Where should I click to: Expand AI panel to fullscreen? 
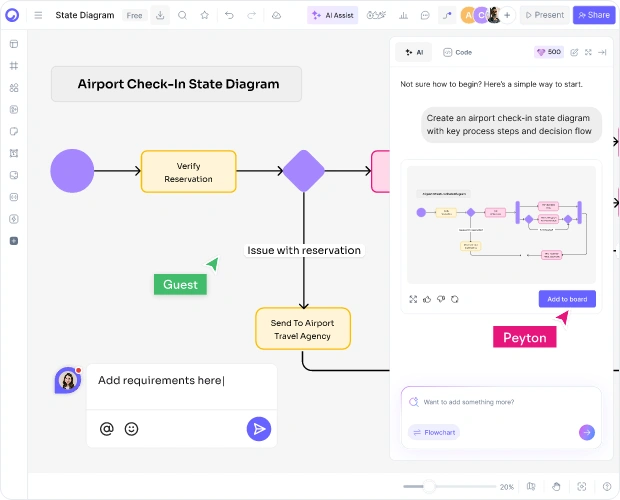[x=588, y=52]
